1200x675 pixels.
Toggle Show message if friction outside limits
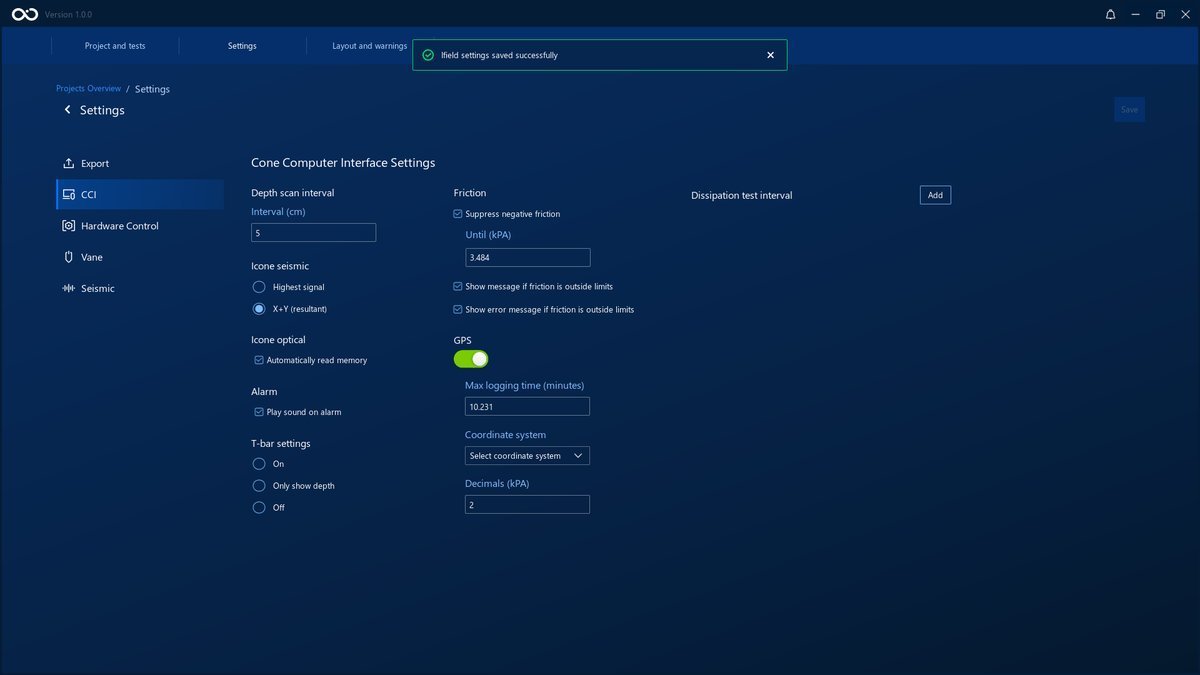[458, 286]
